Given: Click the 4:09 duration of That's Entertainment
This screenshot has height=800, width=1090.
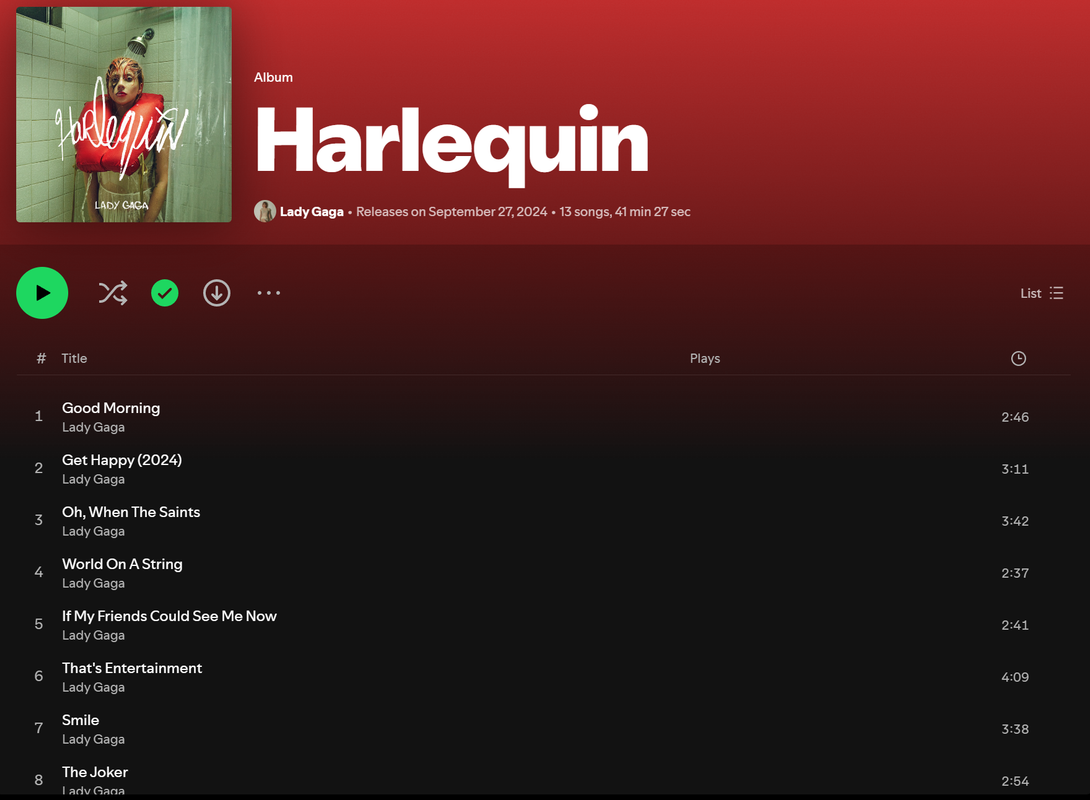Looking at the screenshot, I should [1015, 677].
